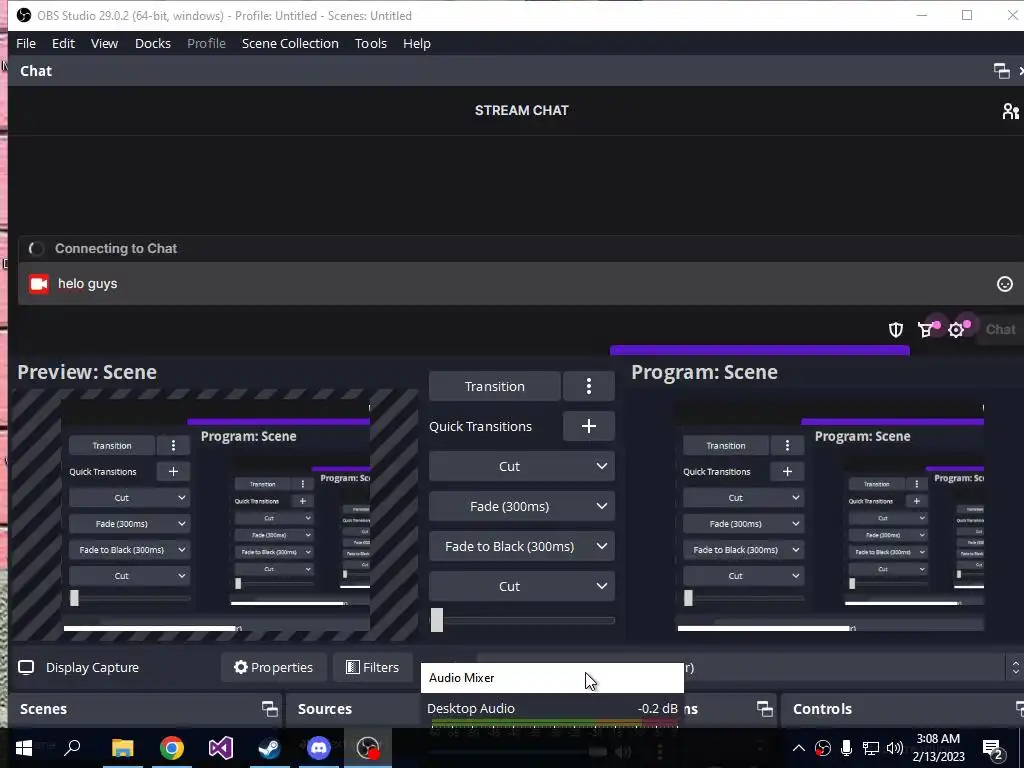This screenshot has width=1024, height=768.
Task: Float the Scenes dock
Action: [270, 709]
